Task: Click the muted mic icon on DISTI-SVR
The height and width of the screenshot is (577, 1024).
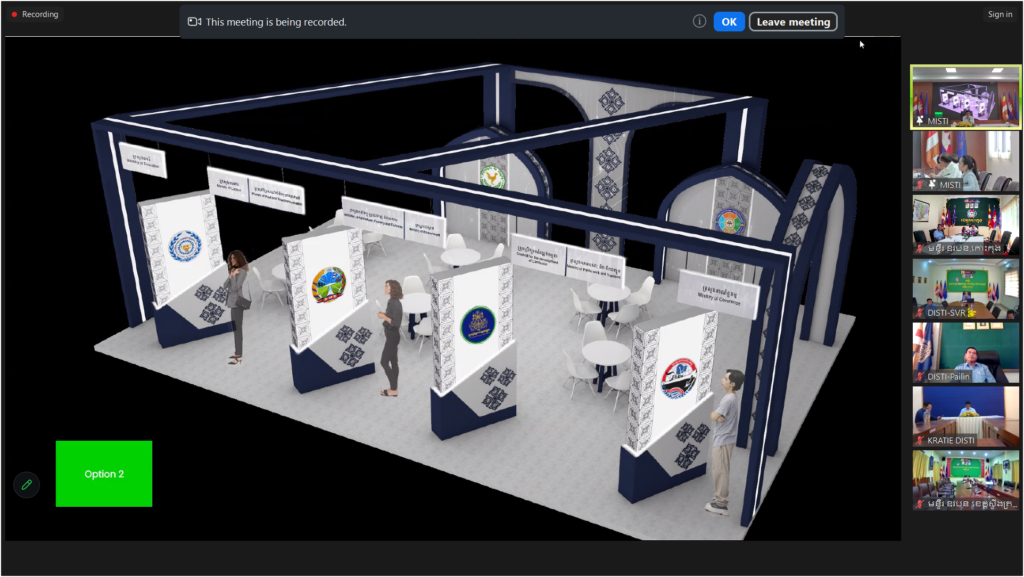Action: [x=919, y=313]
